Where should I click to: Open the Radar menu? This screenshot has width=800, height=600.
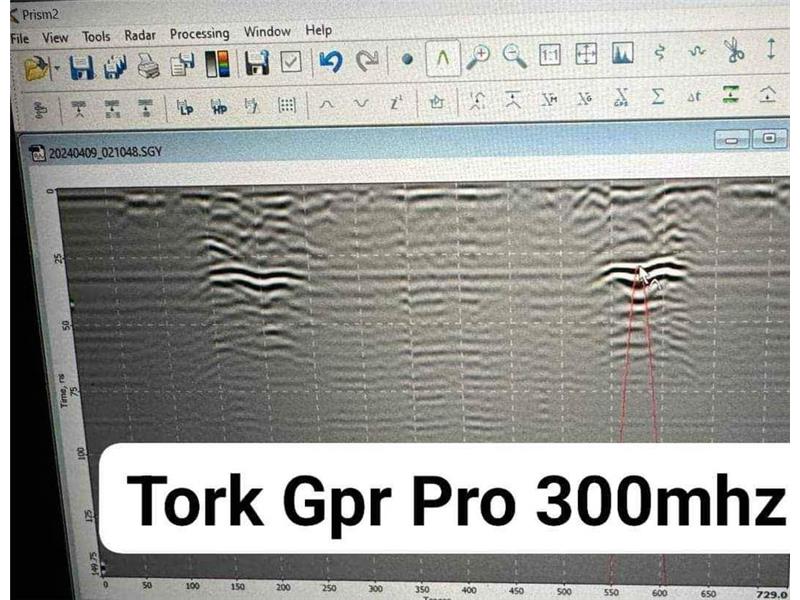pyautogui.click(x=140, y=35)
